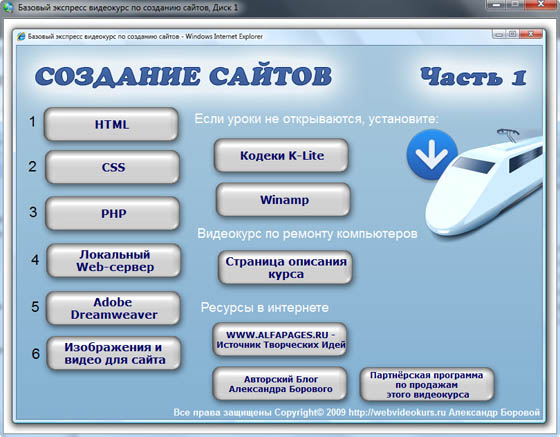Open Авторский Блог Александра Борового
Image resolution: width=560 pixels, height=437 pixels.
click(280, 384)
